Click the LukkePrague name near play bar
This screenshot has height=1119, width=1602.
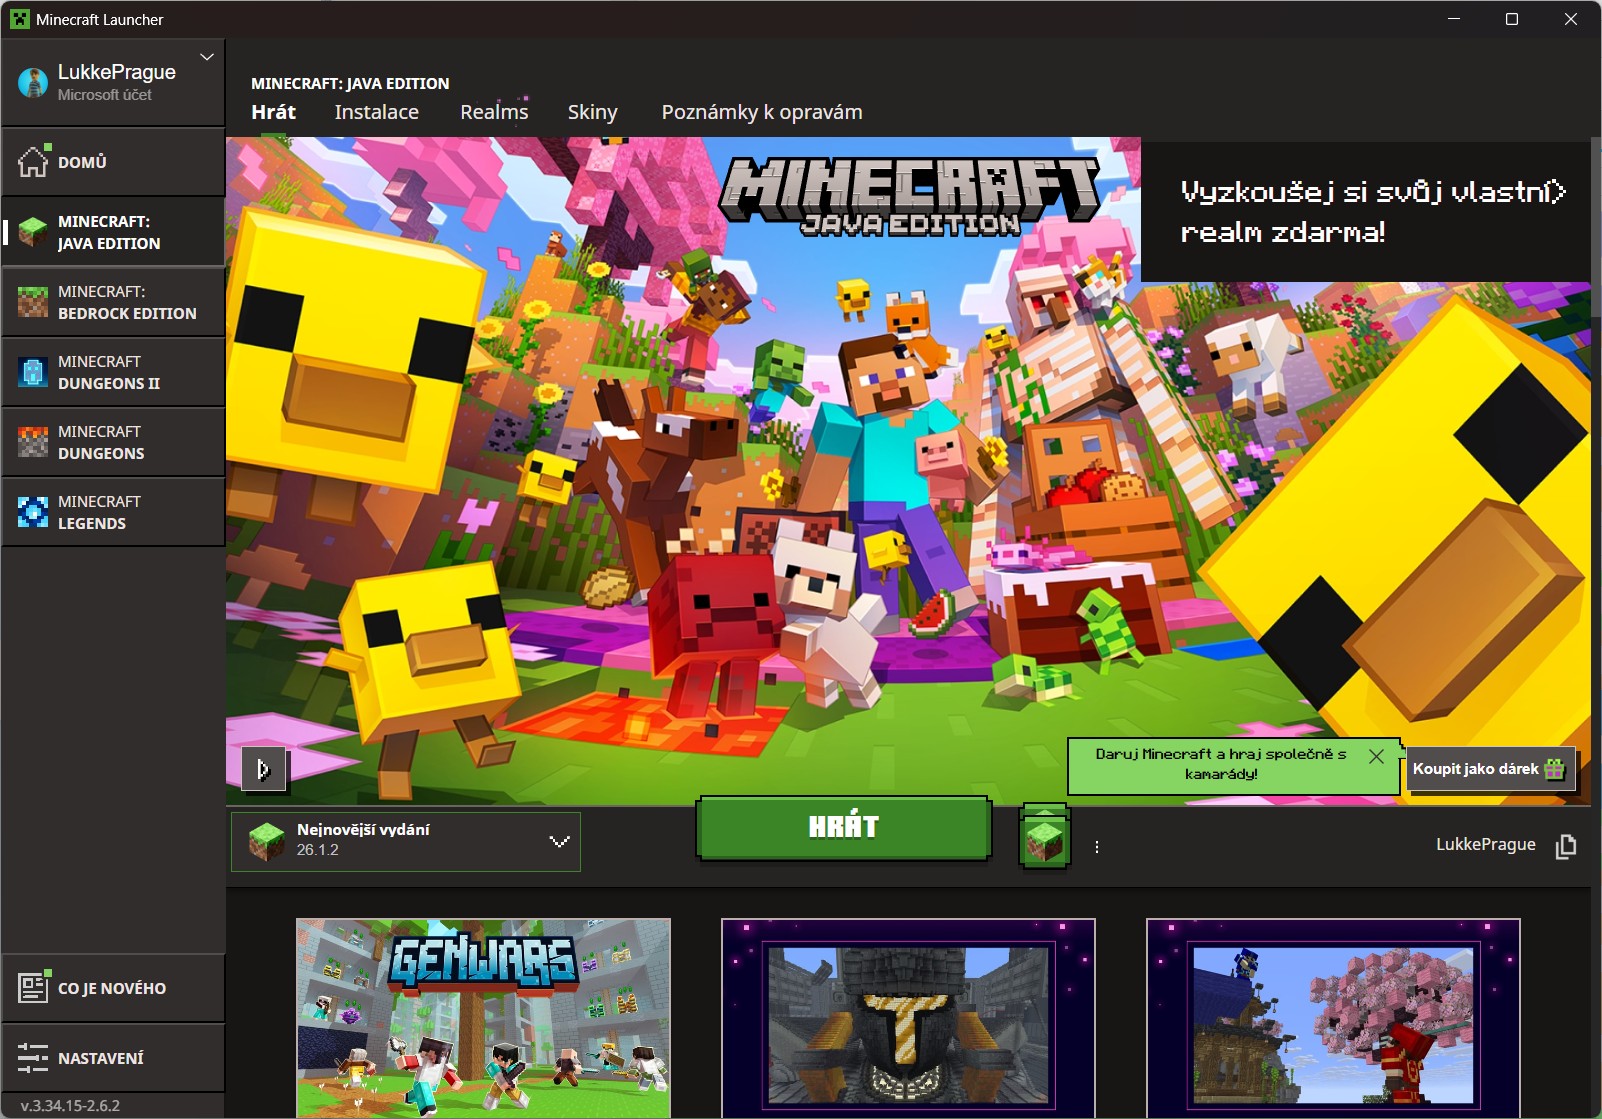click(x=1486, y=844)
